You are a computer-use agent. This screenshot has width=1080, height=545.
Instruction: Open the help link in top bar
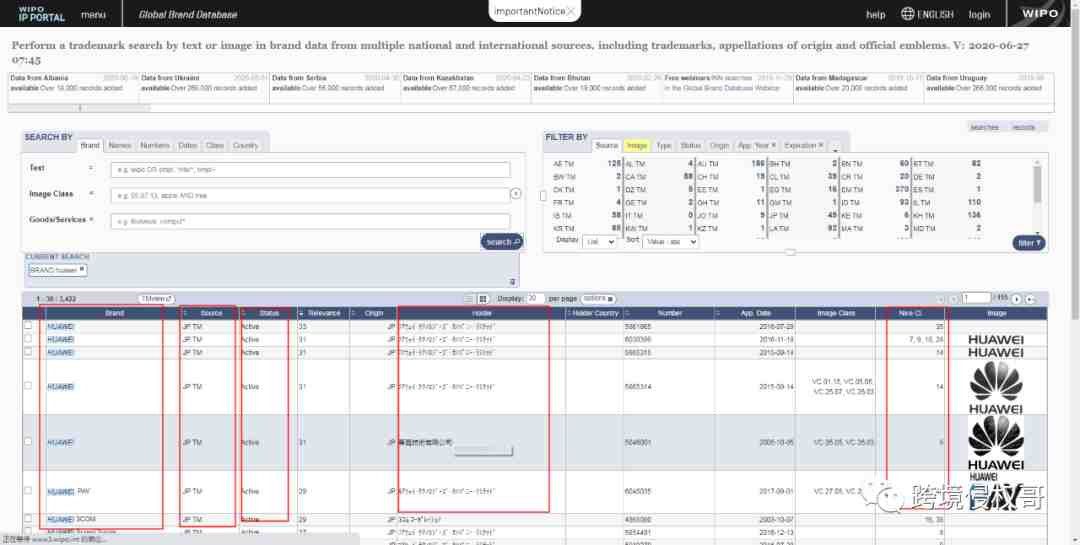click(875, 14)
